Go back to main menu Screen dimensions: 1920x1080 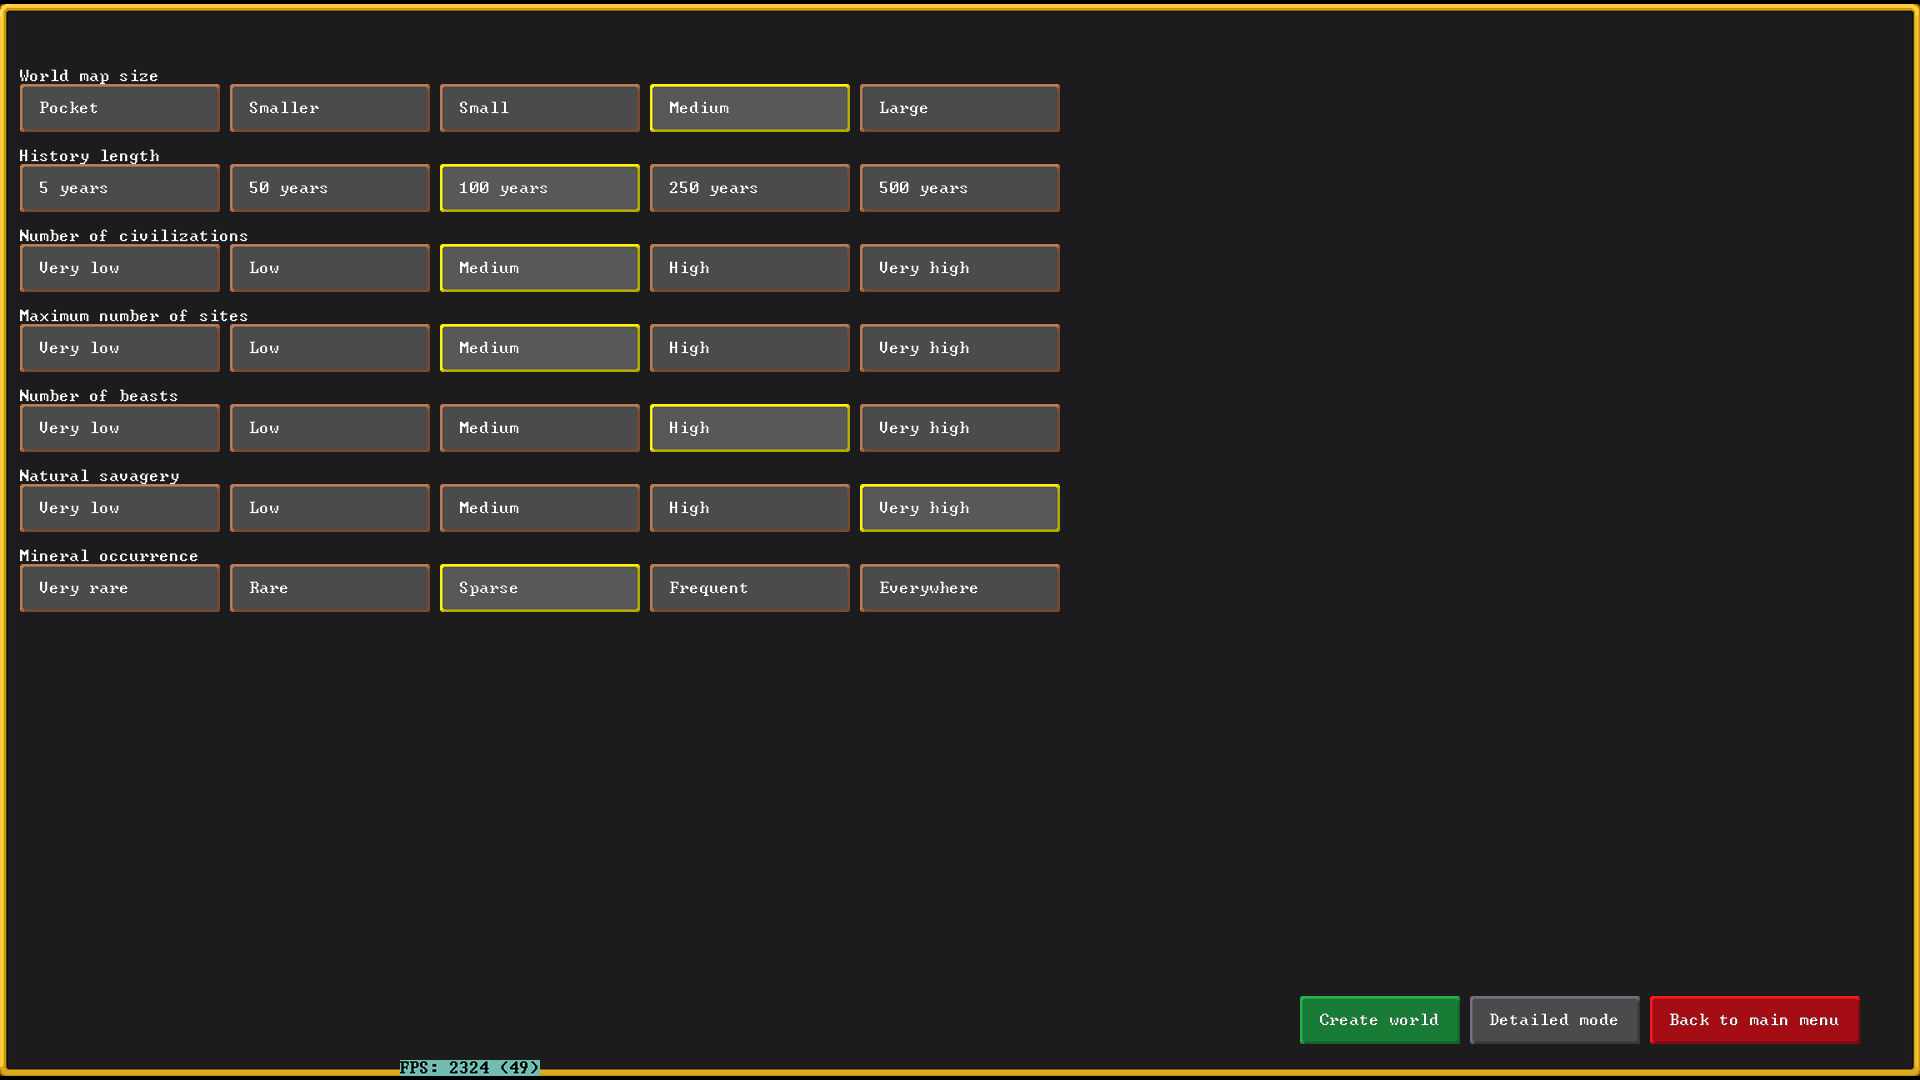[x=1754, y=1020]
